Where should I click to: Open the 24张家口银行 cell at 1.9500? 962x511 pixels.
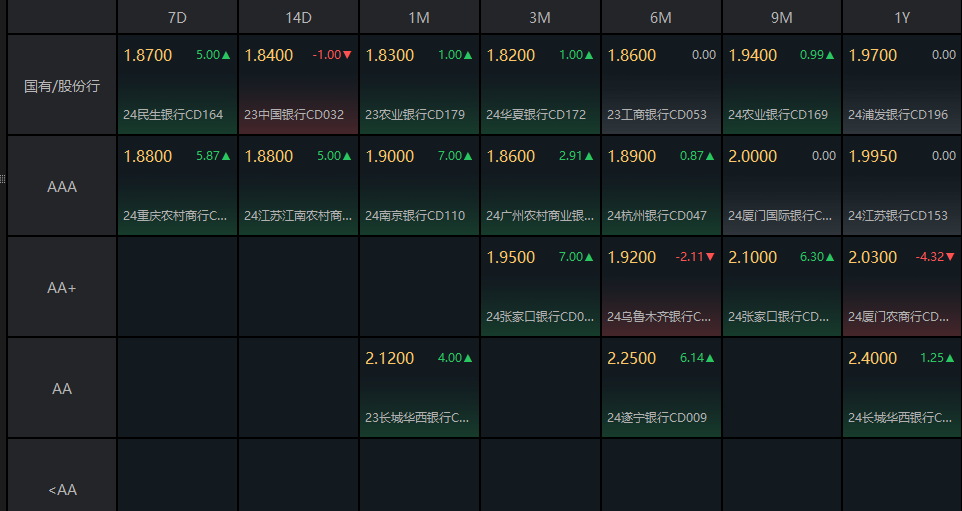pos(540,286)
